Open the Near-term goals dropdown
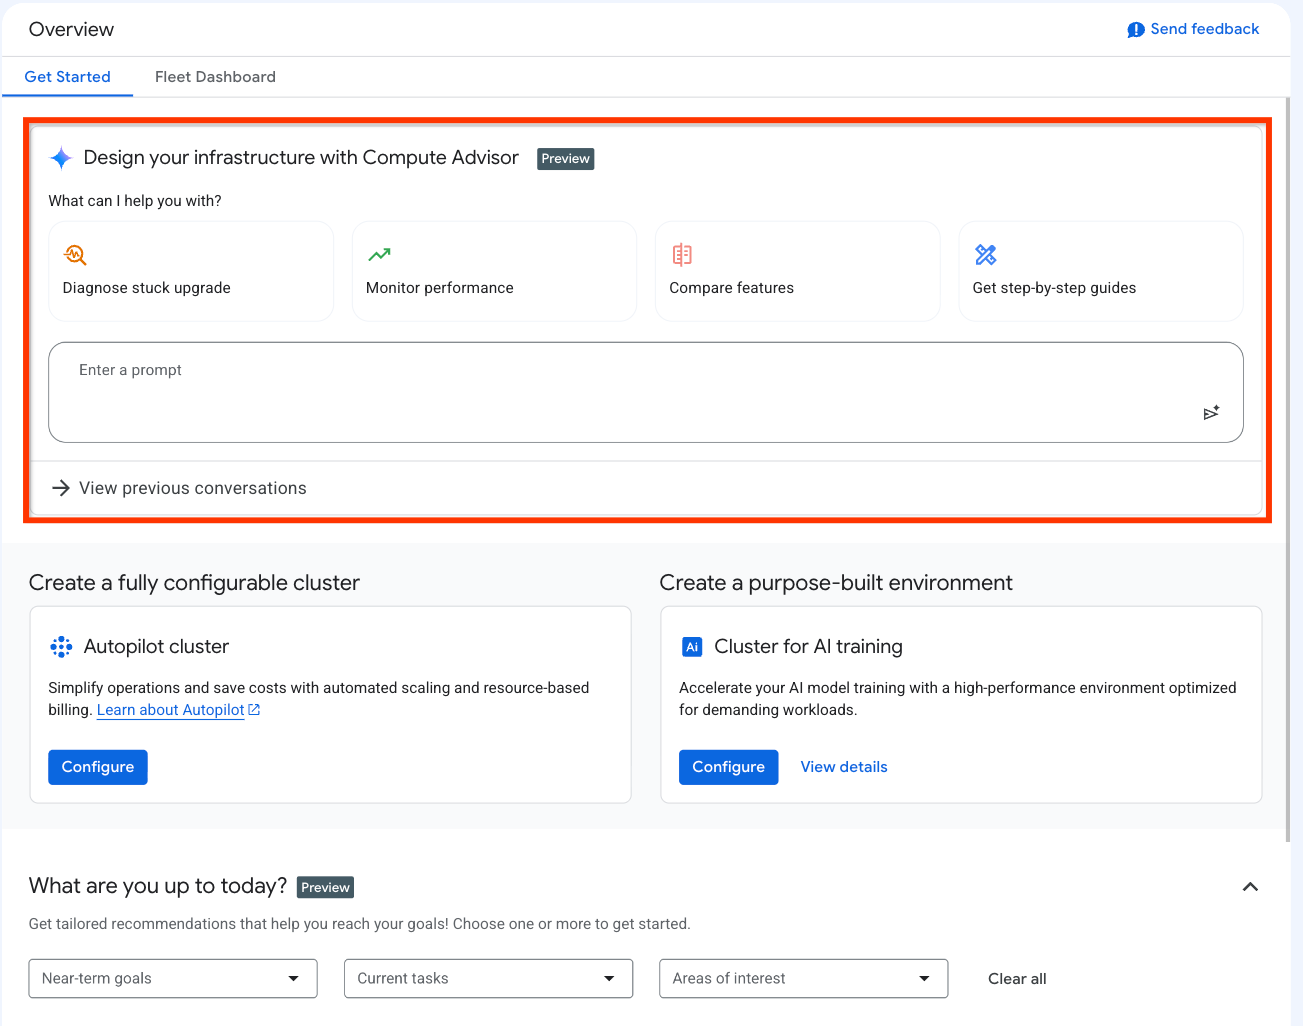The width and height of the screenshot is (1303, 1026). (173, 979)
